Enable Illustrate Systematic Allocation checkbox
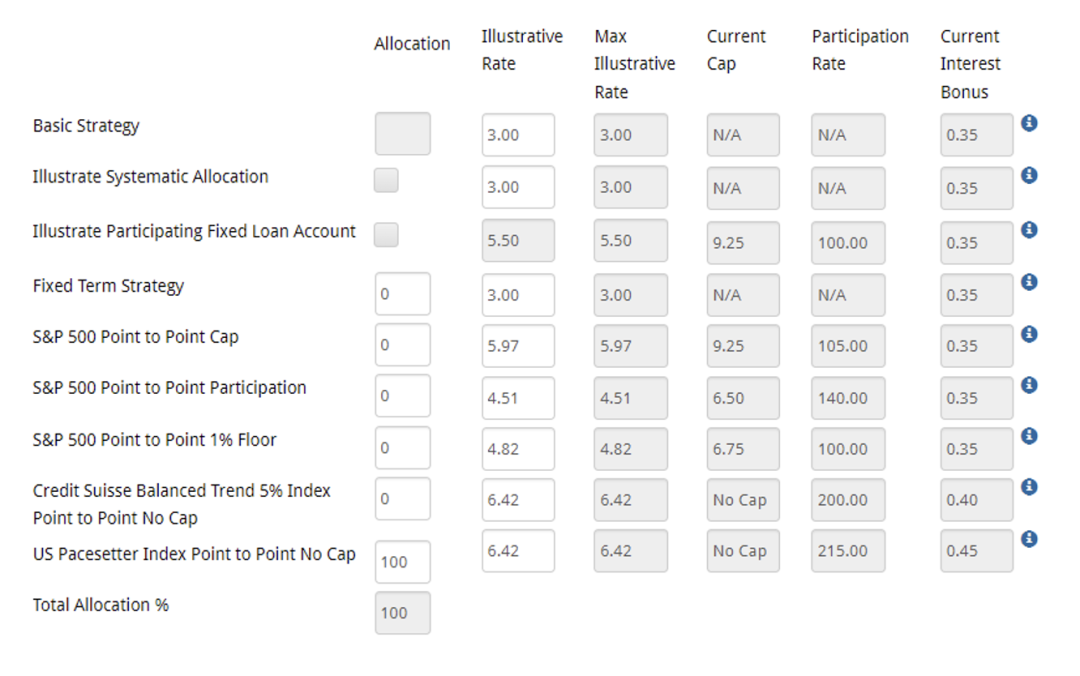 (386, 180)
